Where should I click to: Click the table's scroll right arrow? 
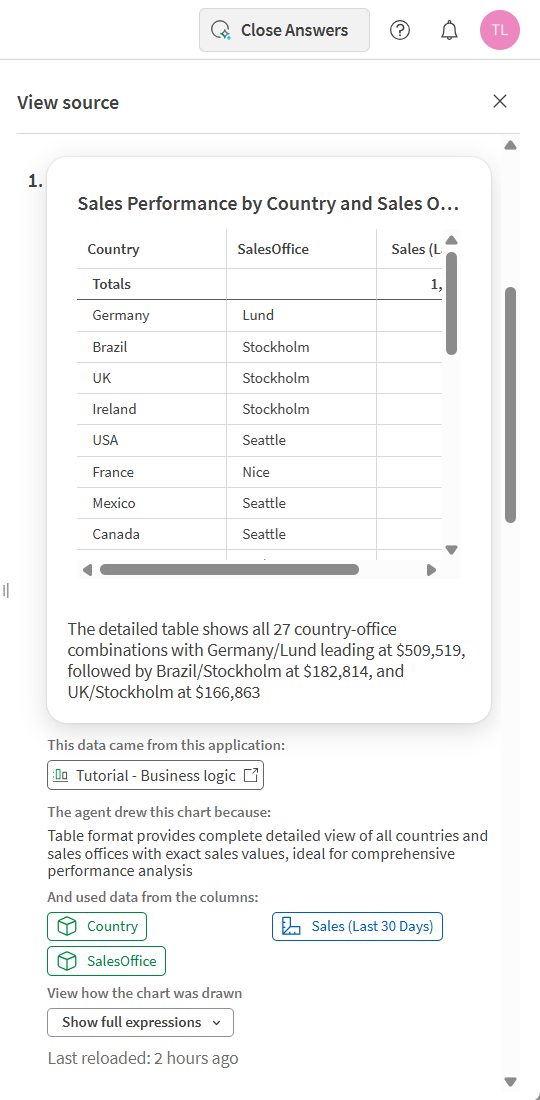[x=431, y=570]
